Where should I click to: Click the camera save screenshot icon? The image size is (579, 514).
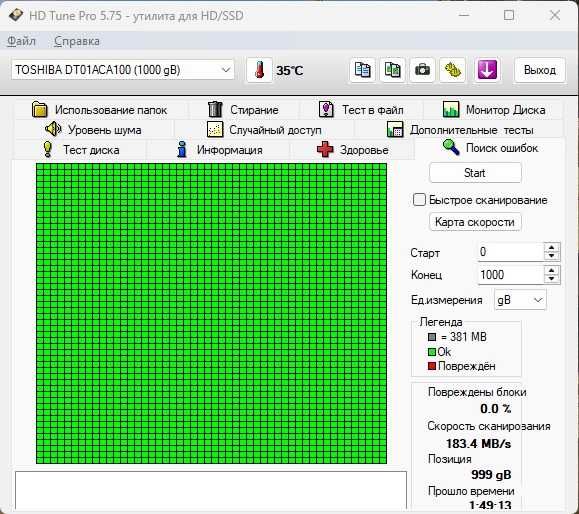[x=422, y=70]
